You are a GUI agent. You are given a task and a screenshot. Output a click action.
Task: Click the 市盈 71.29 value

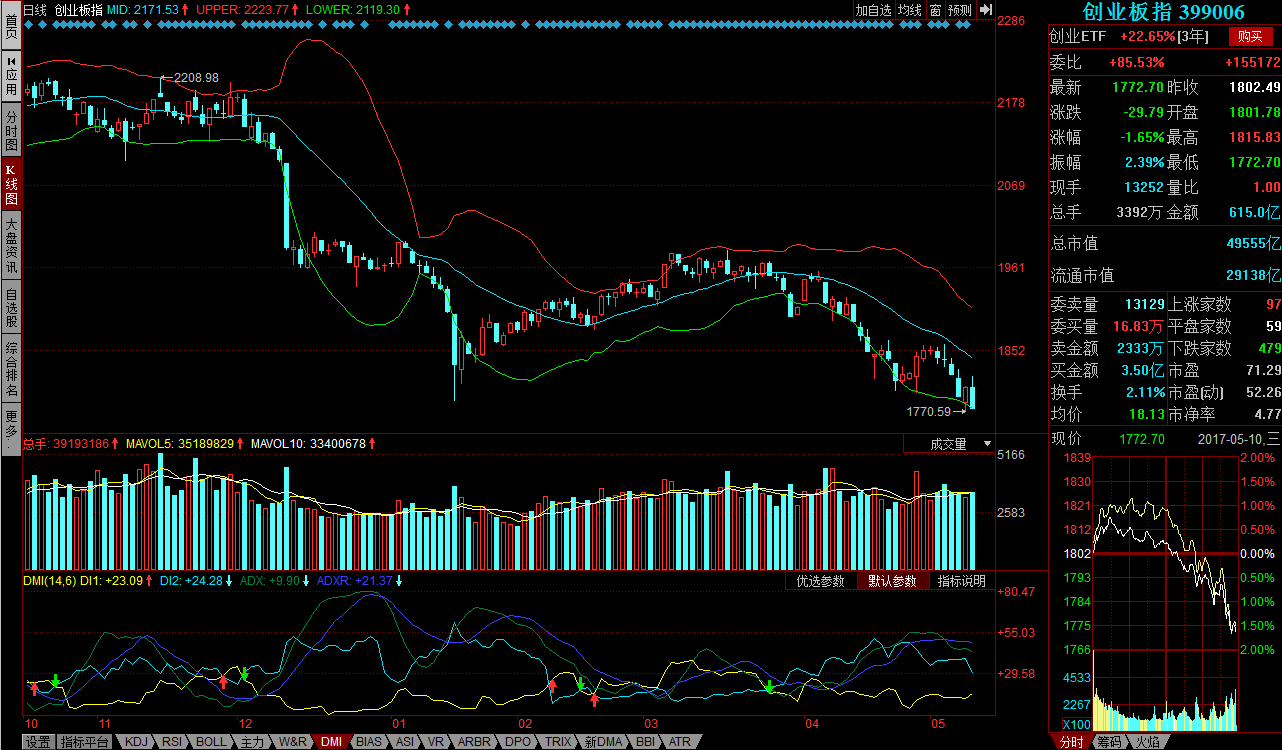click(x=1263, y=370)
